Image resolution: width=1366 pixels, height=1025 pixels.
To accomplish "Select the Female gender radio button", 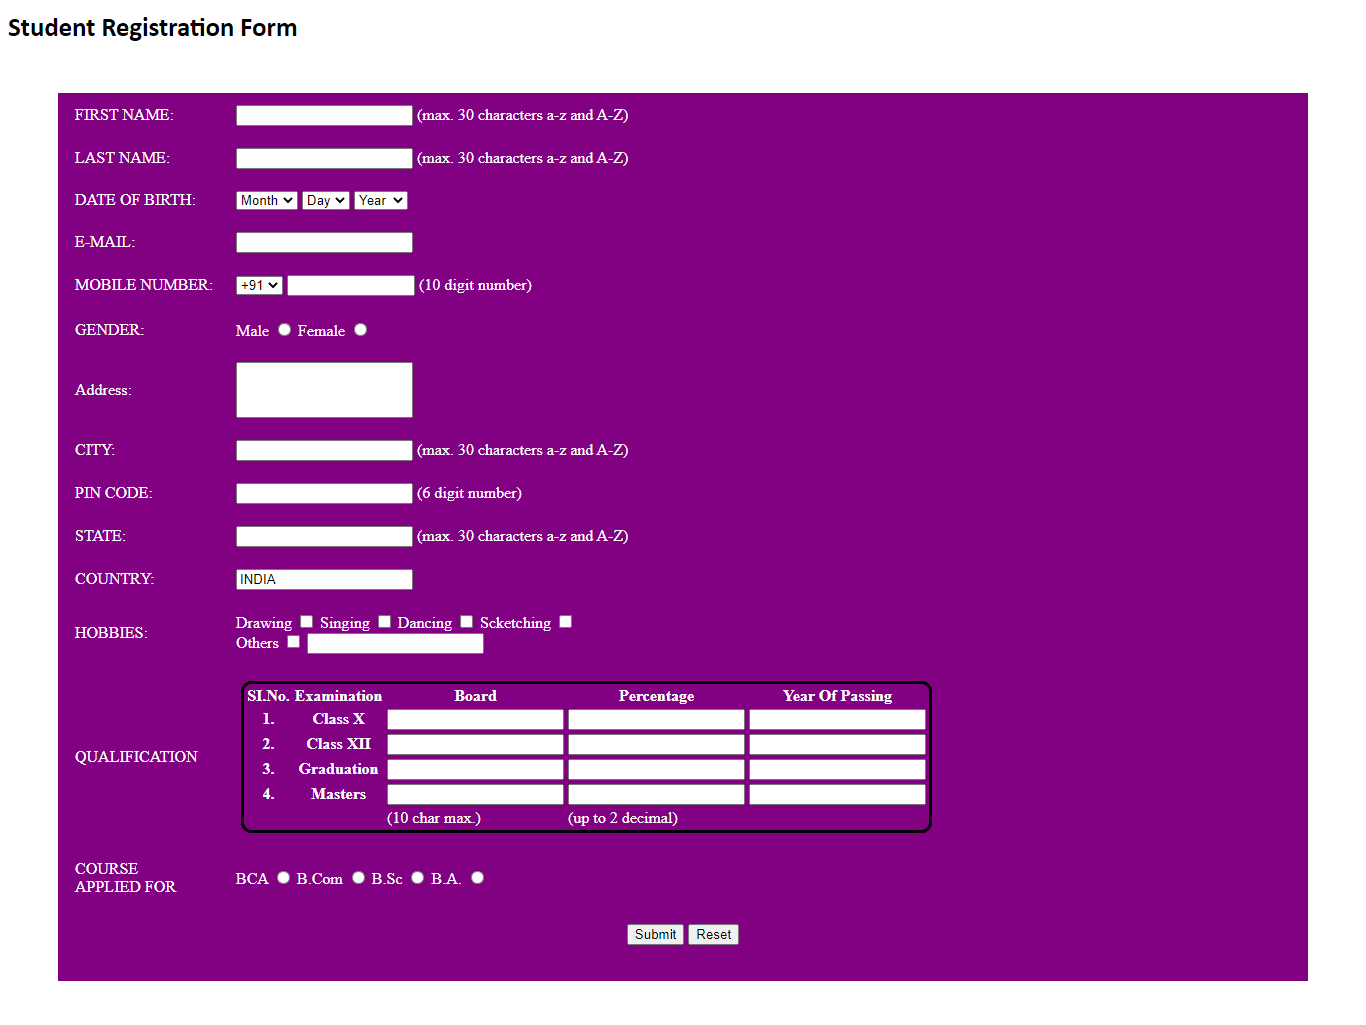I will click(x=361, y=330).
